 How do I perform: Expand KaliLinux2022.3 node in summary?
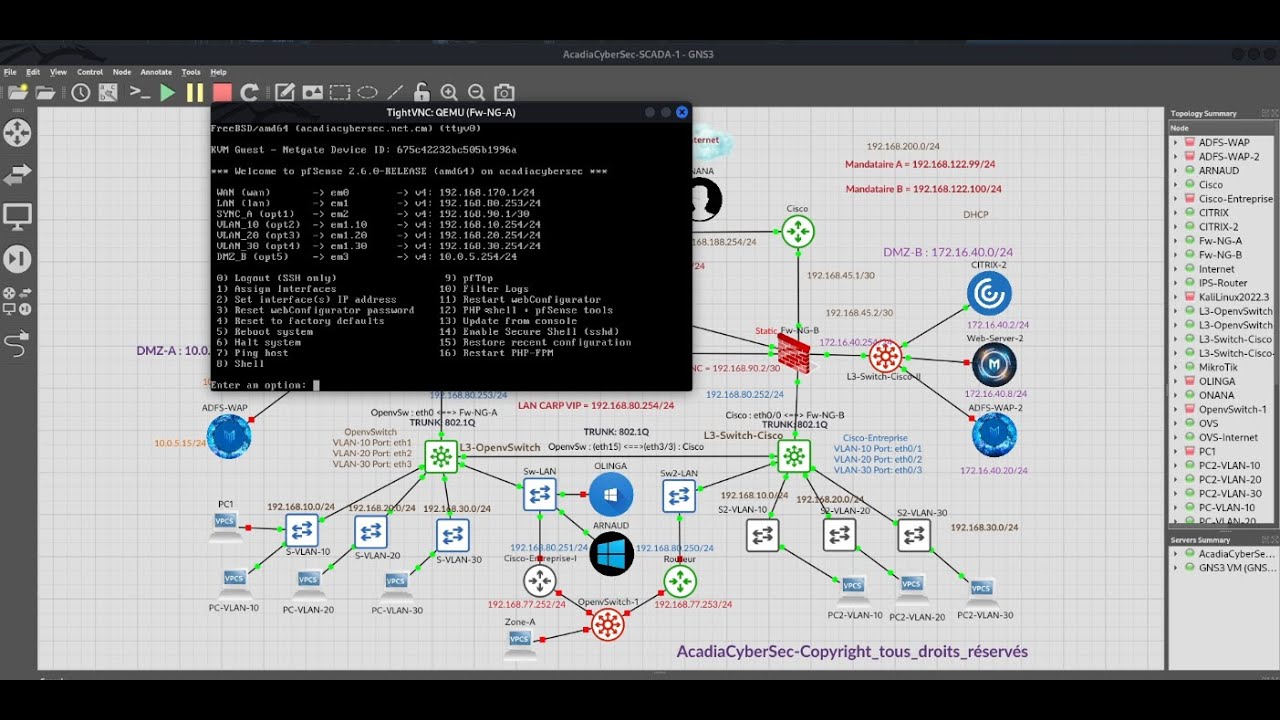tap(1176, 297)
